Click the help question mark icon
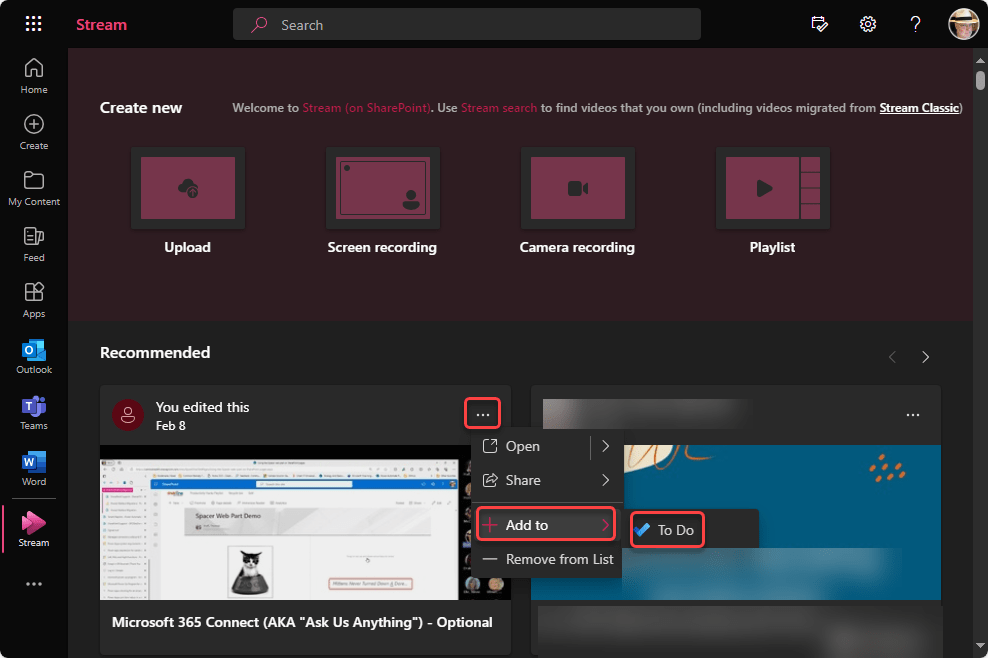Viewport: 988px width, 658px height. (915, 24)
